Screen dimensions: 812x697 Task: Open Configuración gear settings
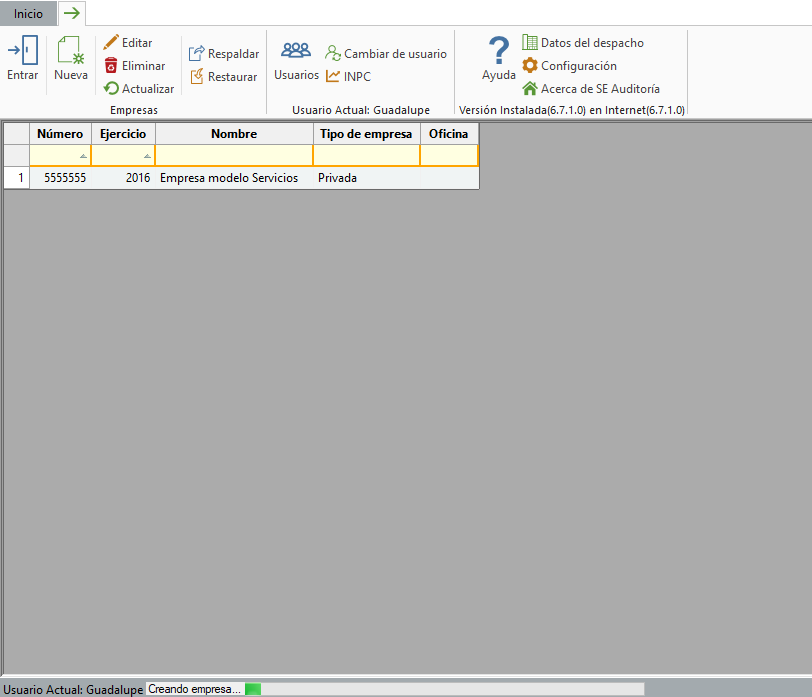point(530,66)
